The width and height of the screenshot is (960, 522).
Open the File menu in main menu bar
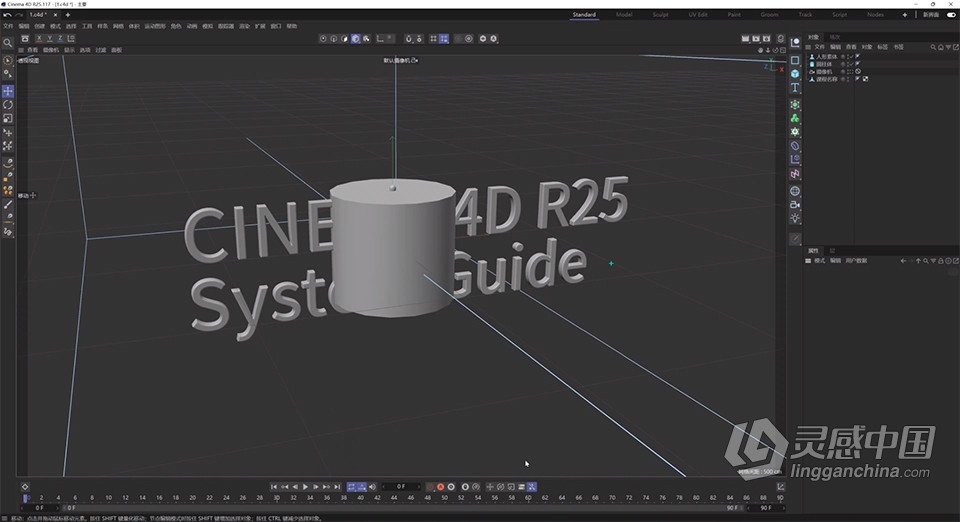tap(8, 26)
